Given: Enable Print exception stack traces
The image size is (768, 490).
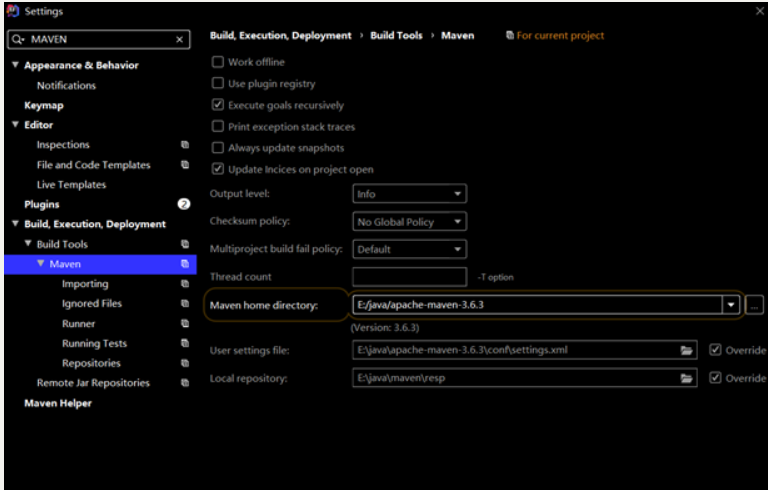Looking at the screenshot, I should 217,126.
